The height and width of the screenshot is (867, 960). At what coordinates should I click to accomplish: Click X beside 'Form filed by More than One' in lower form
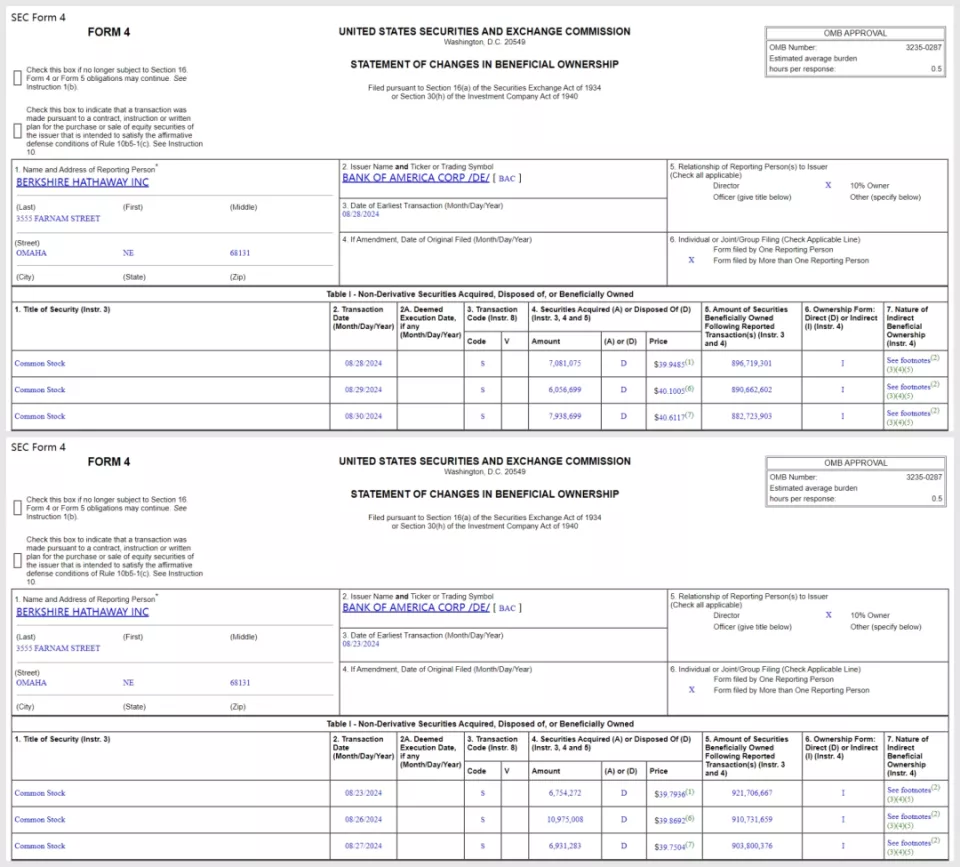click(x=691, y=690)
